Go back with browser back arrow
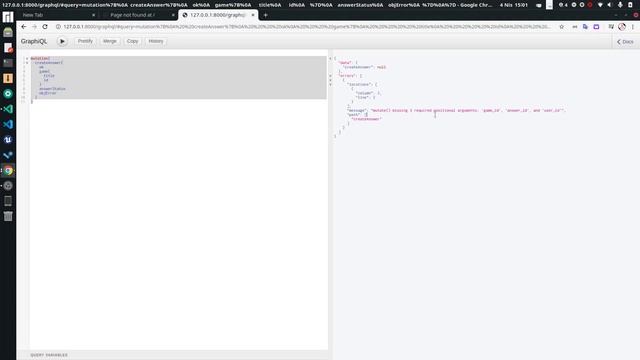 tap(24, 27)
